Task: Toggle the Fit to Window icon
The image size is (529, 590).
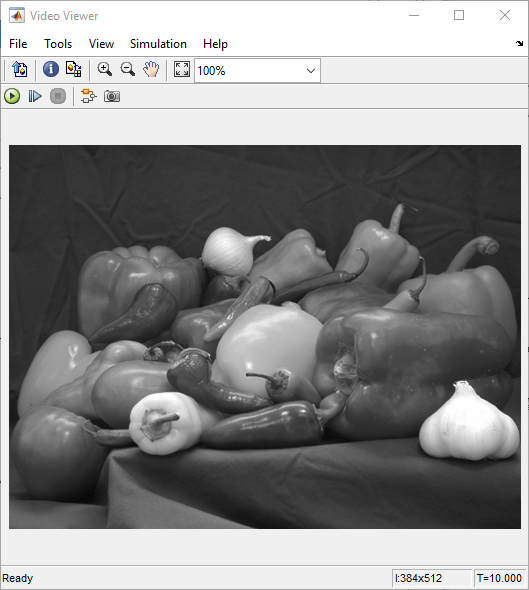Action: [182, 70]
